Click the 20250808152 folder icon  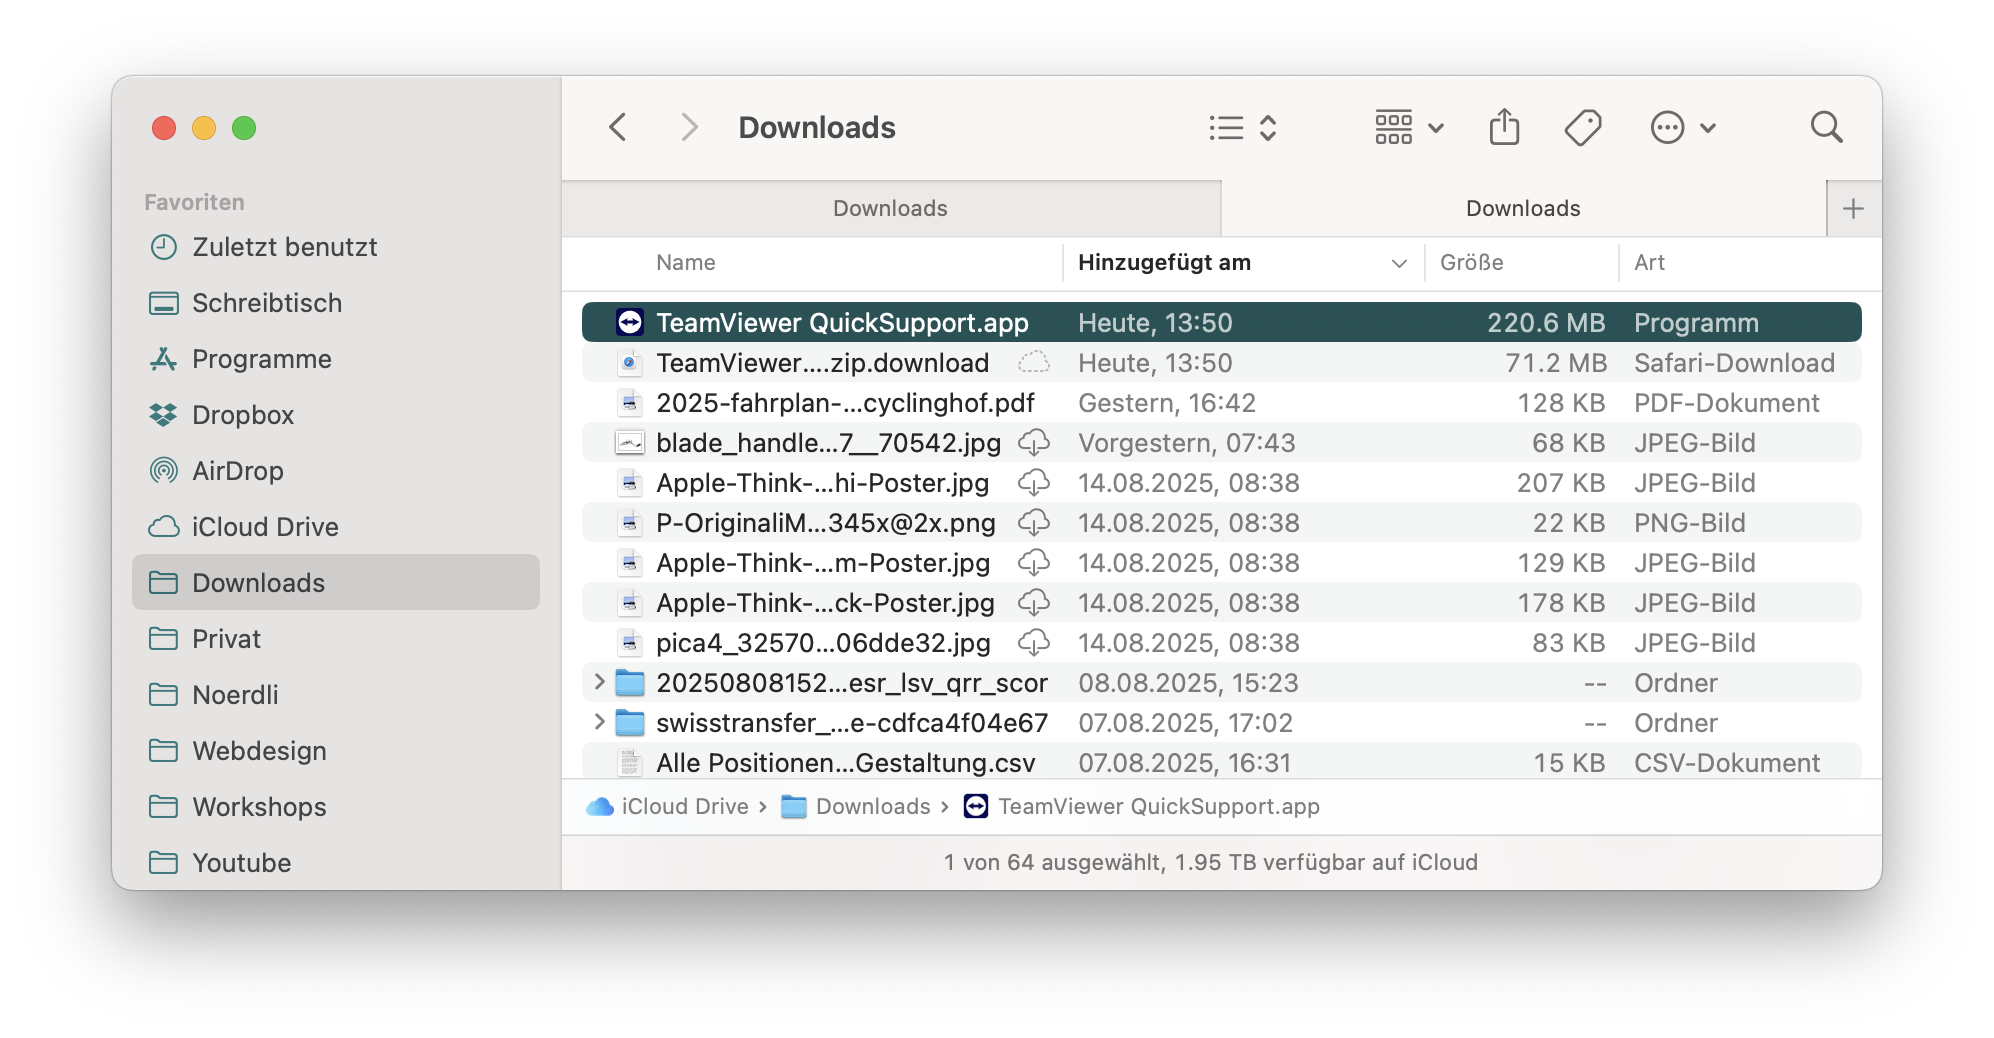click(x=630, y=682)
